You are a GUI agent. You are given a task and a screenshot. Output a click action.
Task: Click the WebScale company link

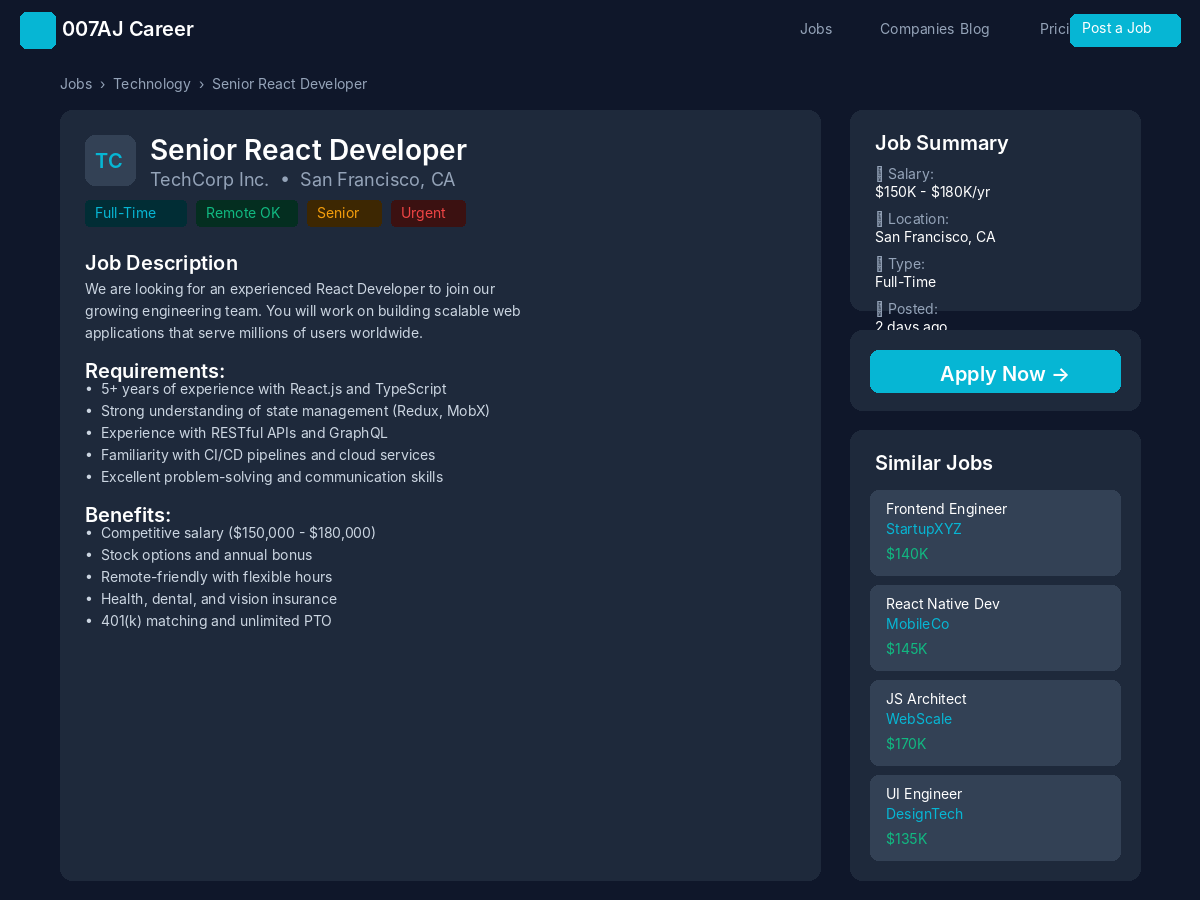pyautogui.click(x=919, y=719)
